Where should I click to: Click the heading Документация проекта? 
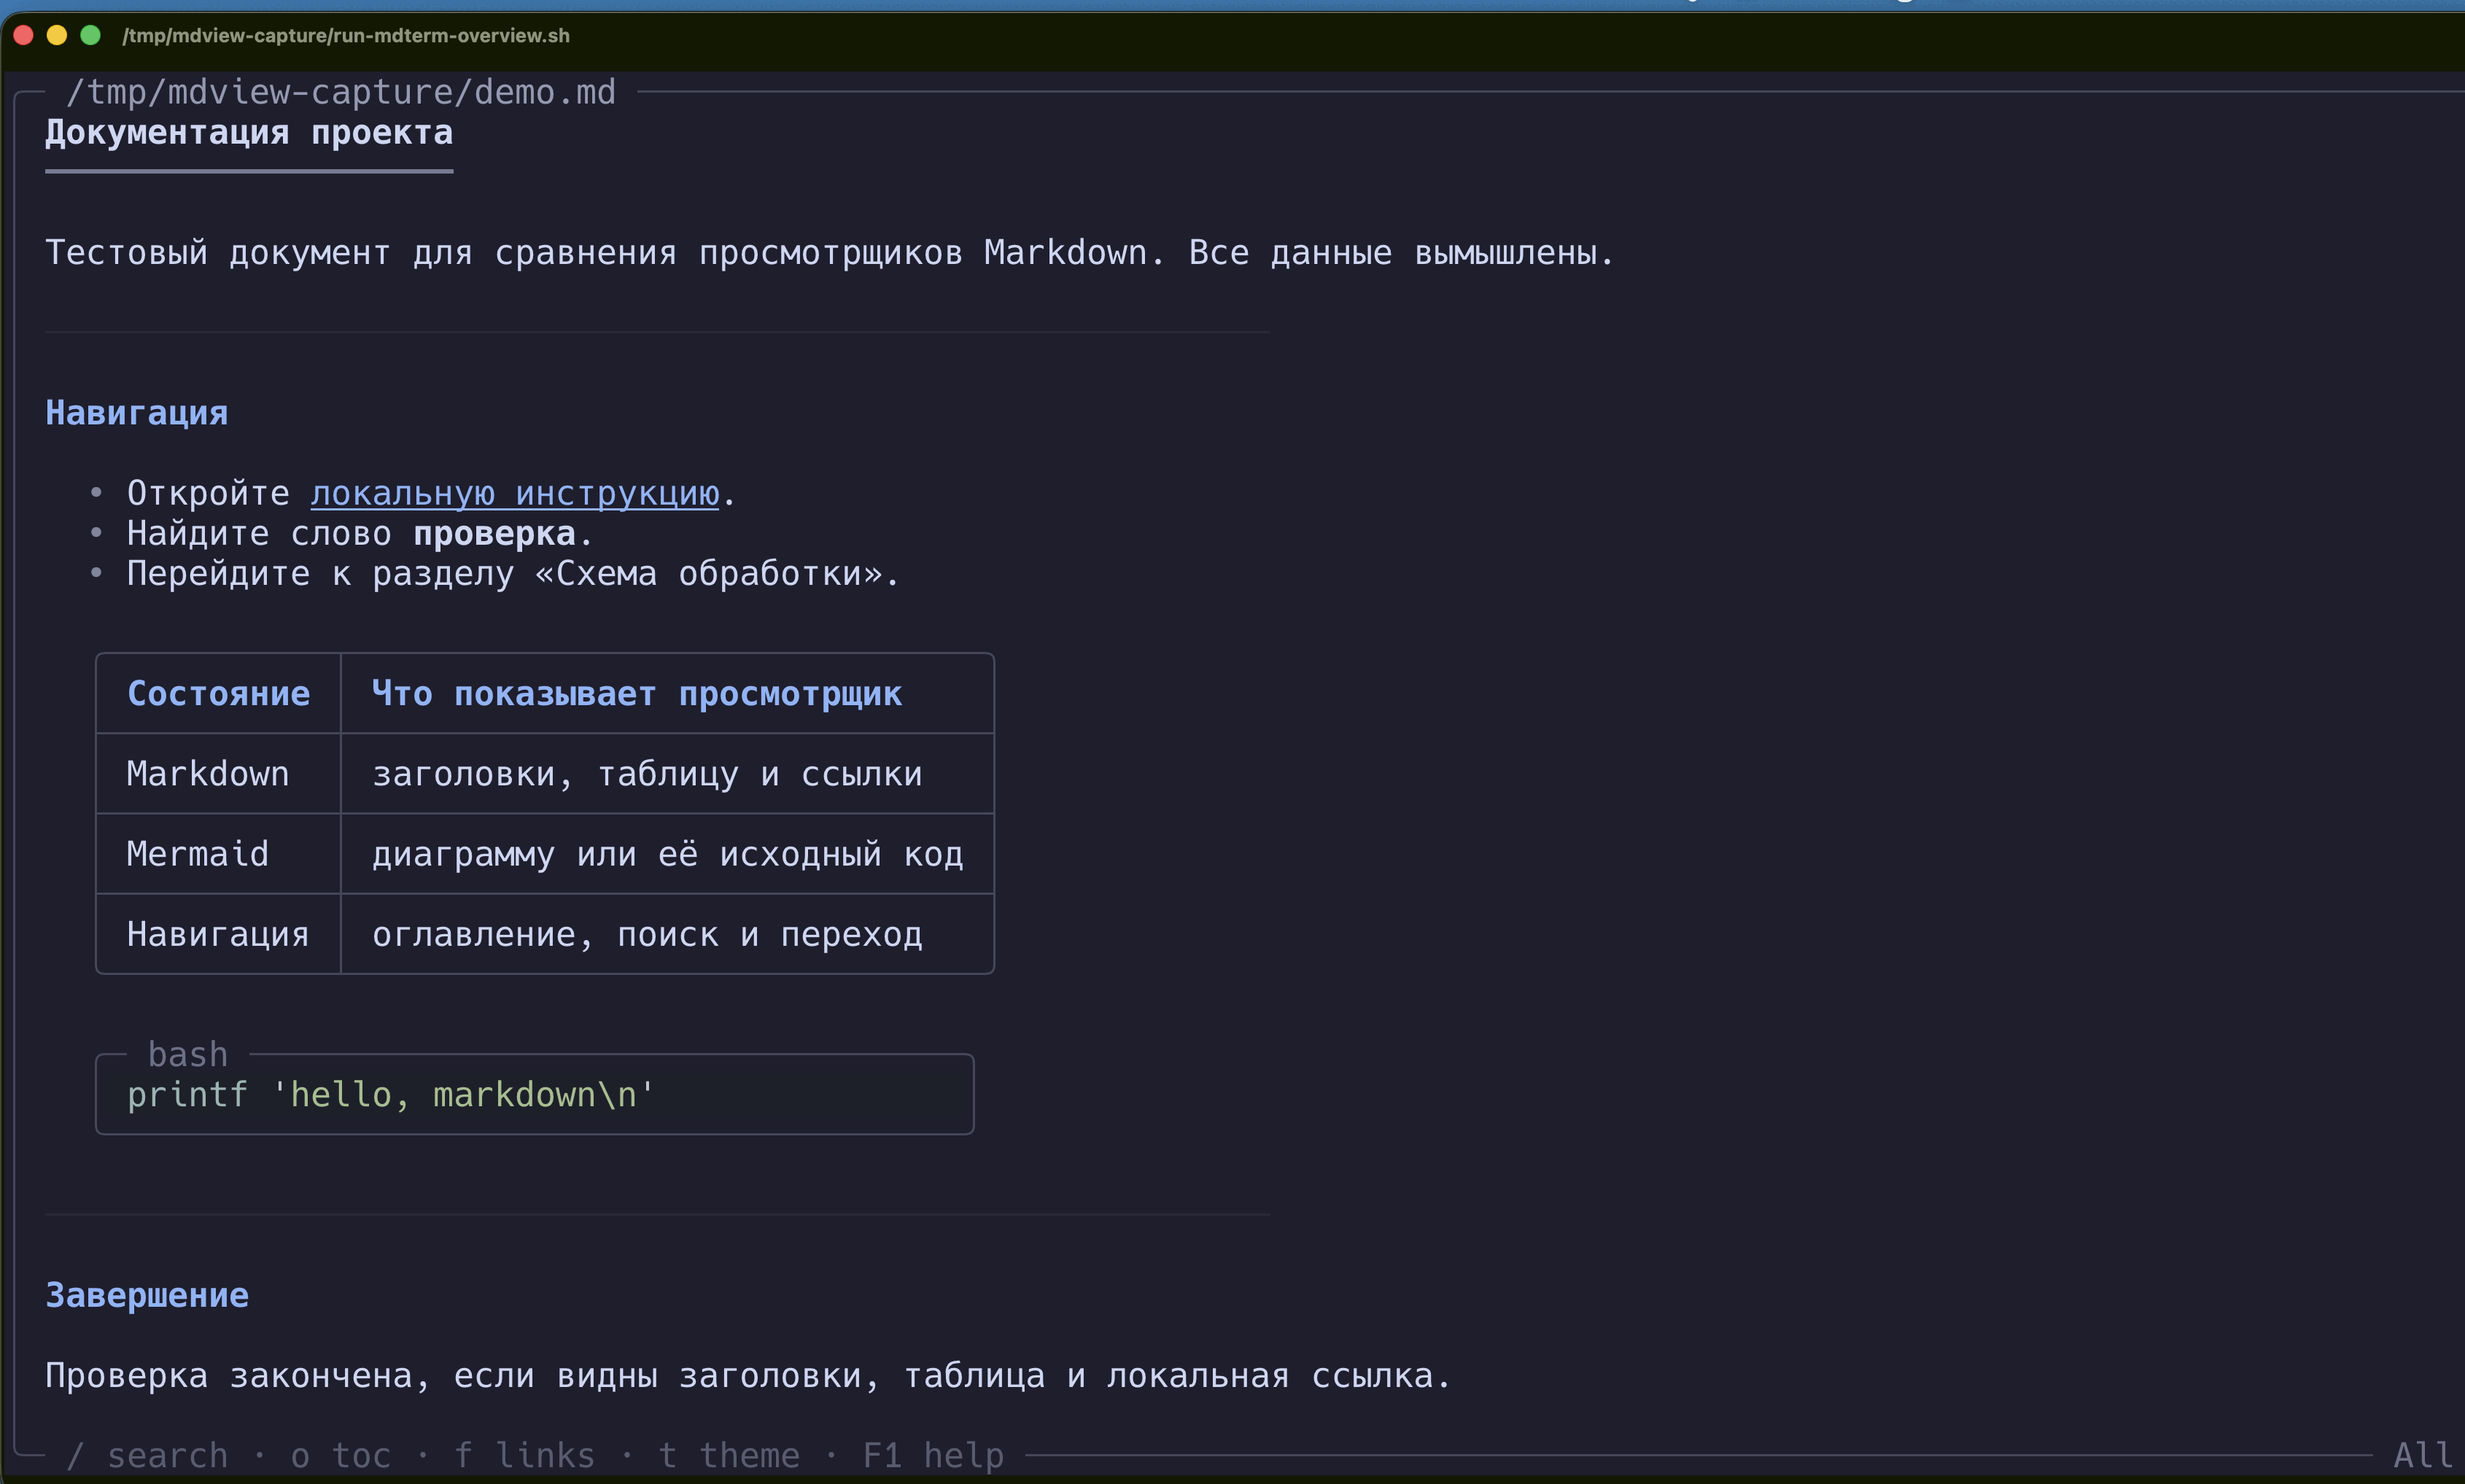249,133
